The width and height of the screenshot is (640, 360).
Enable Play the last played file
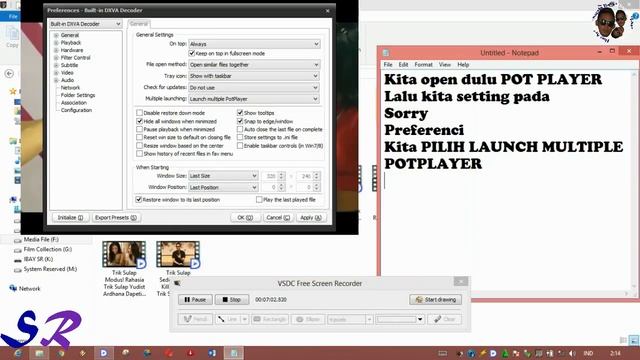pyautogui.click(x=259, y=200)
